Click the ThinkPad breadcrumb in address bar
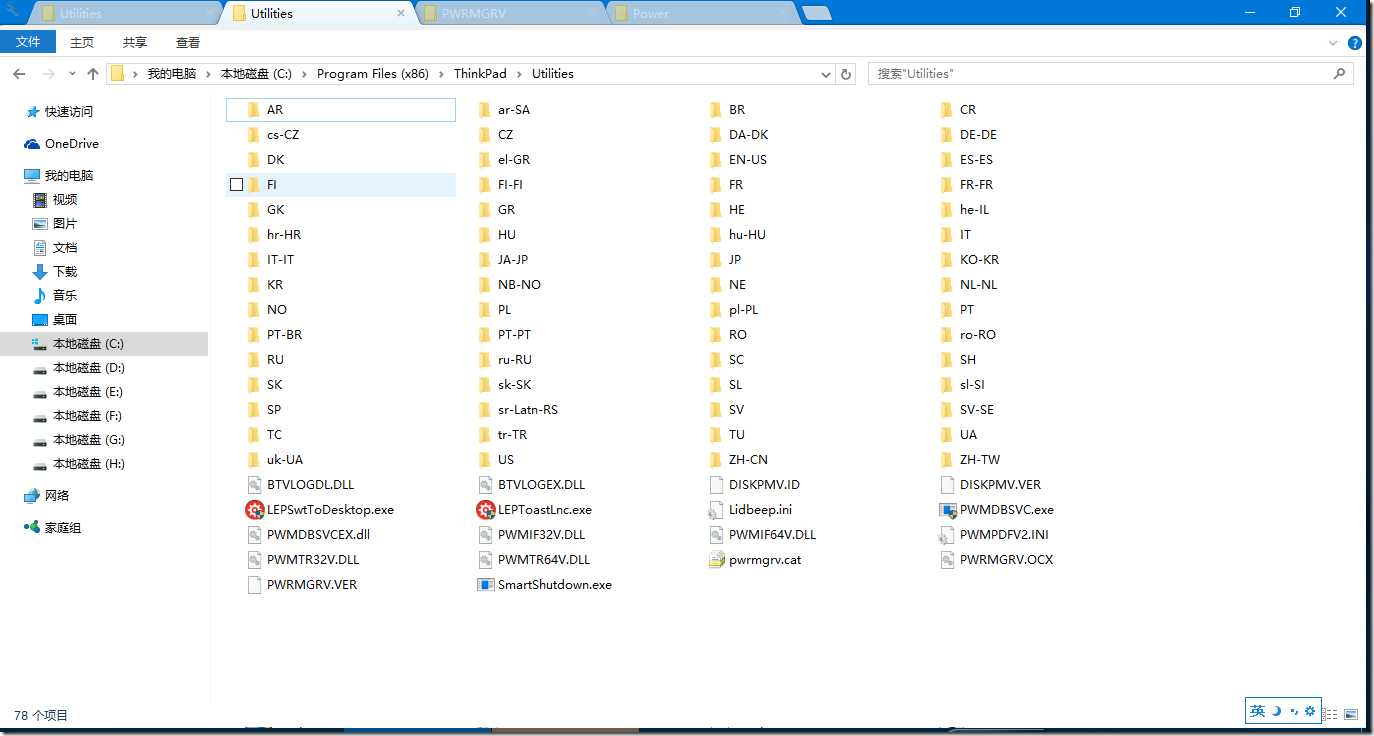This screenshot has height=736, width=1374. (480, 74)
